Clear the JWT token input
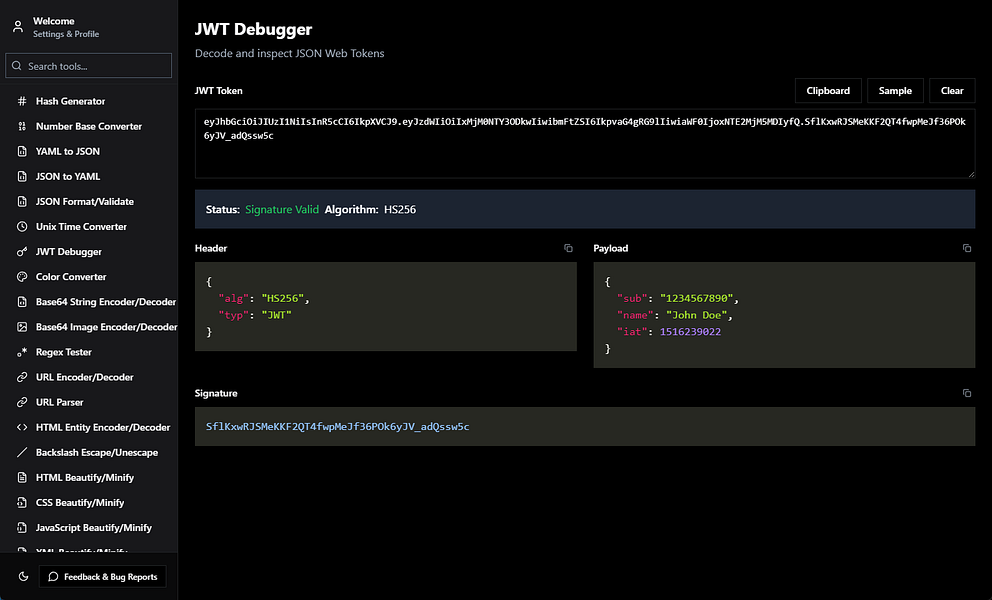 [951, 90]
